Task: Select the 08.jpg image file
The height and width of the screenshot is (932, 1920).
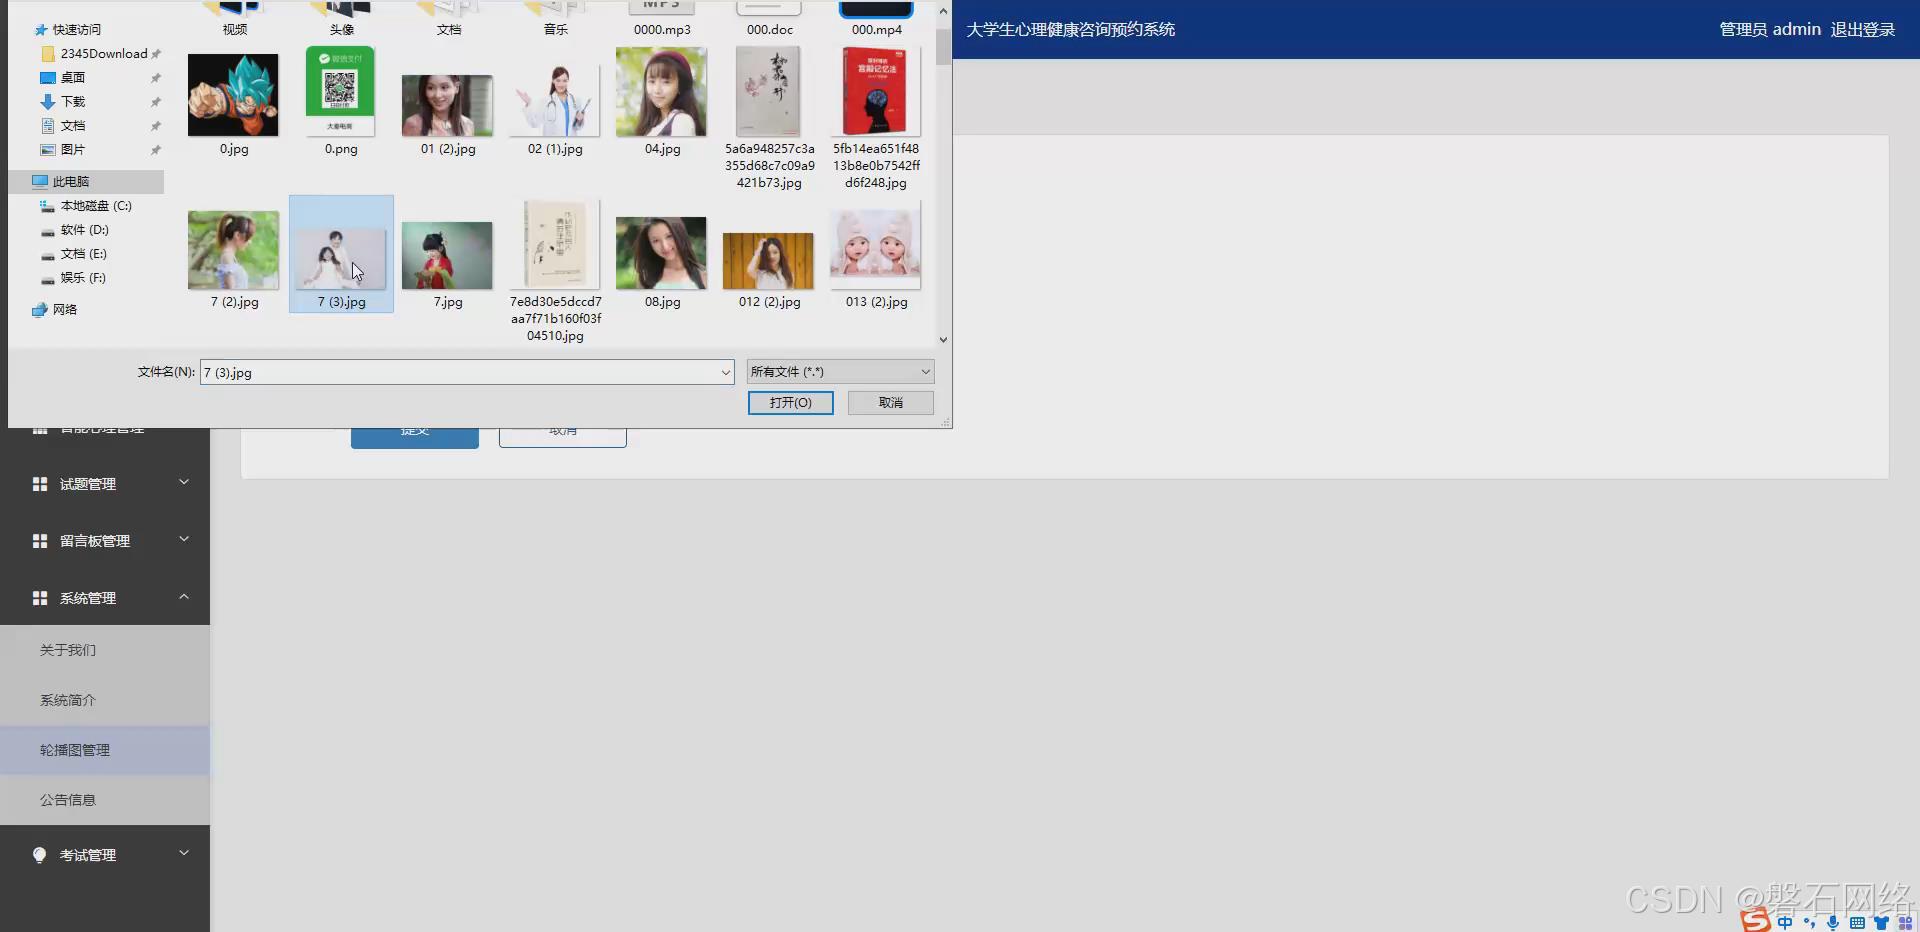Action: 661,253
